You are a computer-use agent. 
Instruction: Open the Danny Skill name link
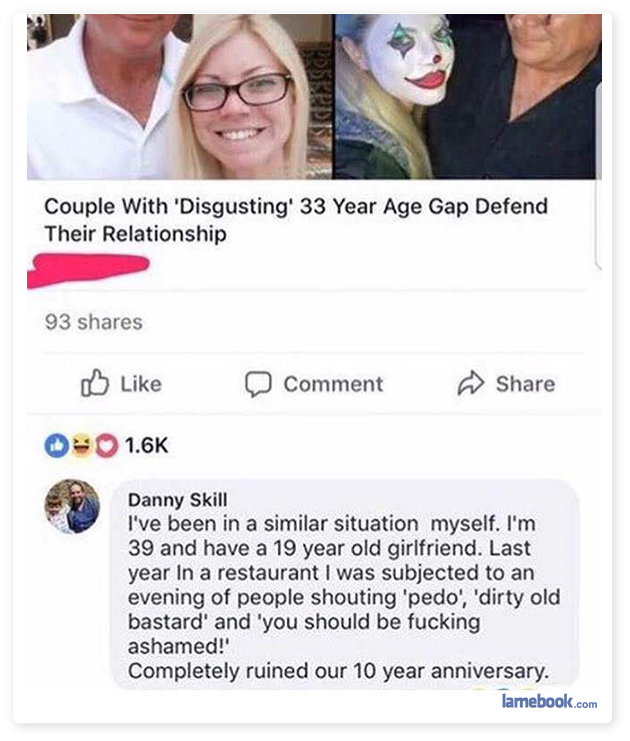point(178,500)
